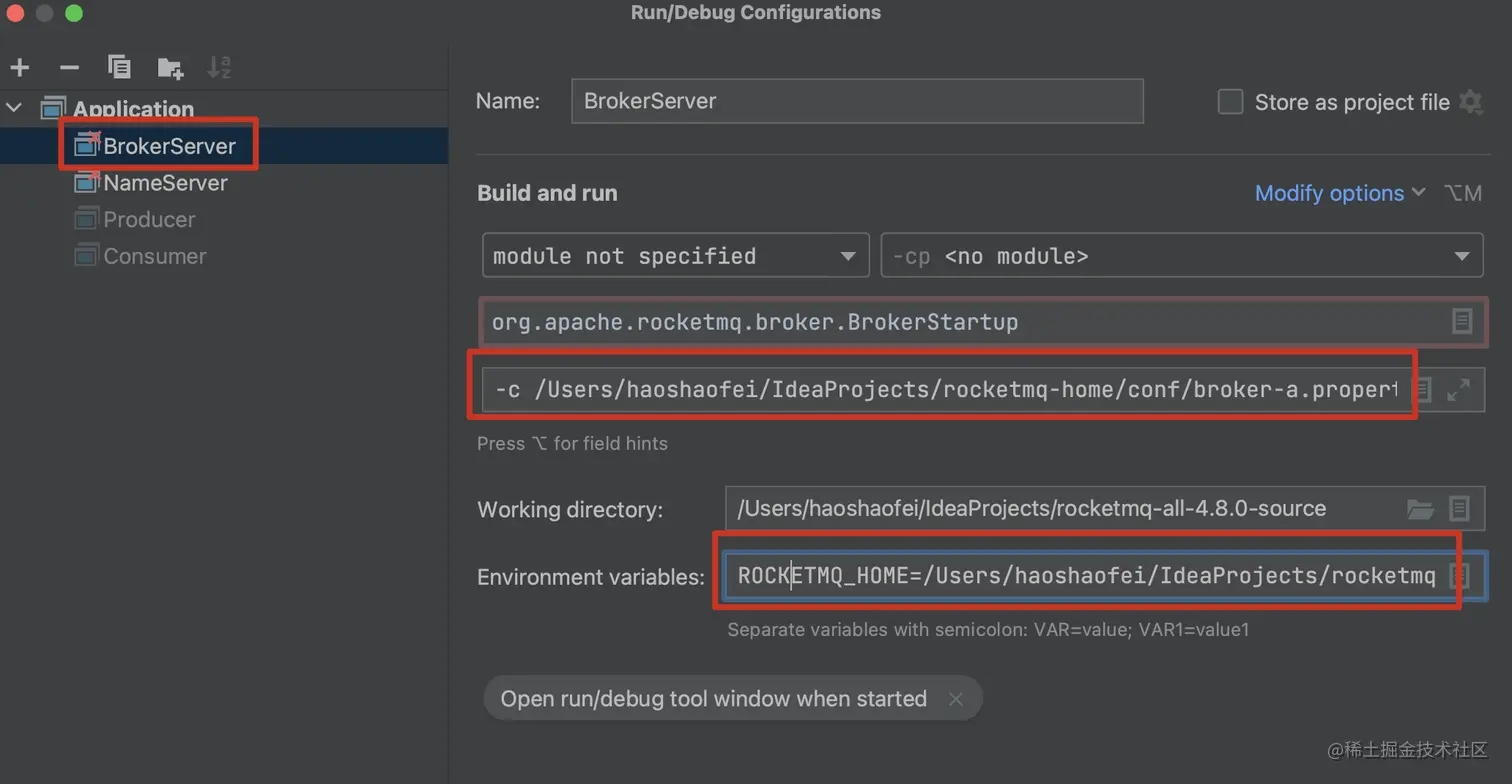1512x784 pixels.
Task: Add a new configuration with plus icon
Action: [x=20, y=68]
